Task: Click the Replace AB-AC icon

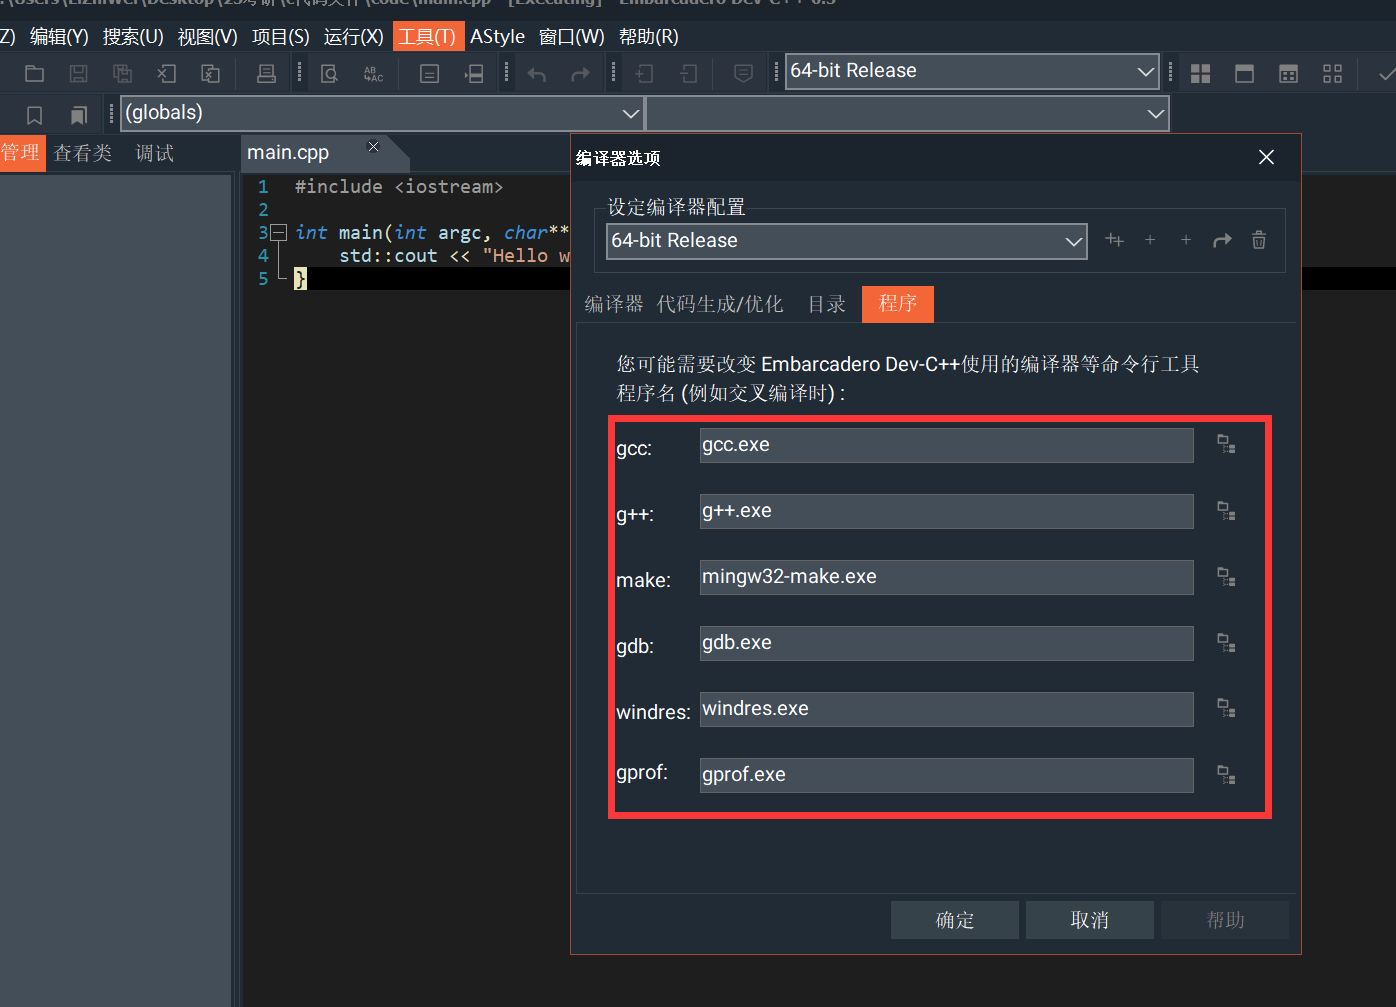Action: coord(373,73)
